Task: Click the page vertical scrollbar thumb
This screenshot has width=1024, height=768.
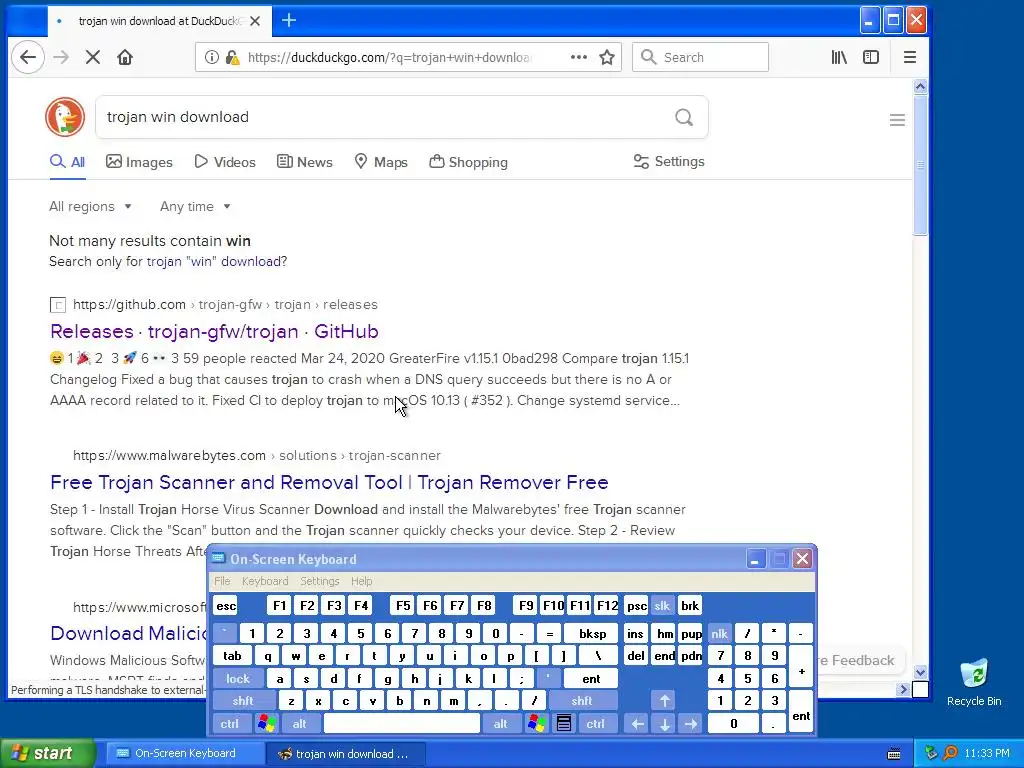Action: 920,165
